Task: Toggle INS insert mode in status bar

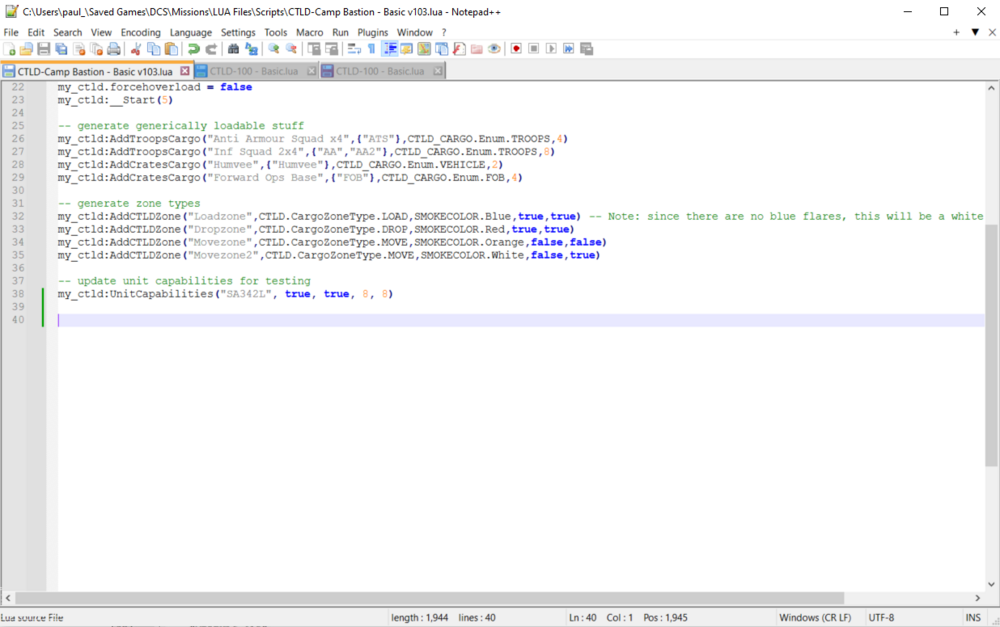Action: (973, 617)
